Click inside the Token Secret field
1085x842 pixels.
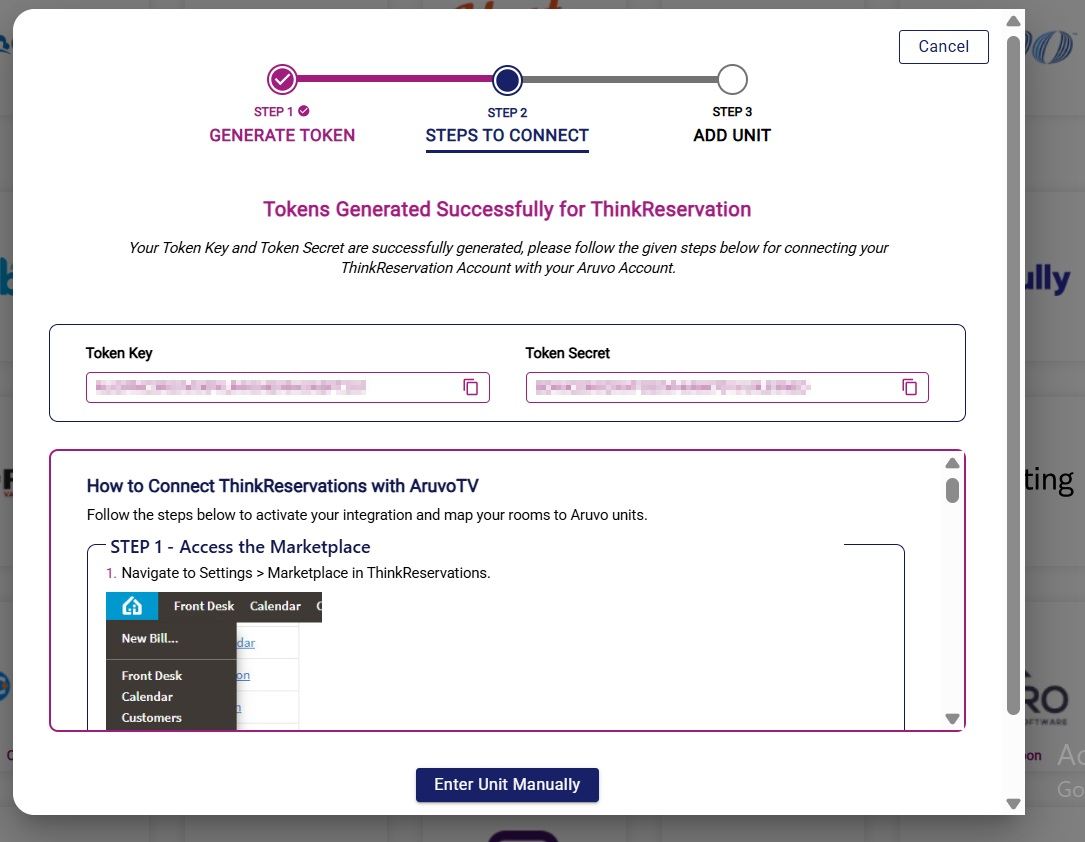727,387
